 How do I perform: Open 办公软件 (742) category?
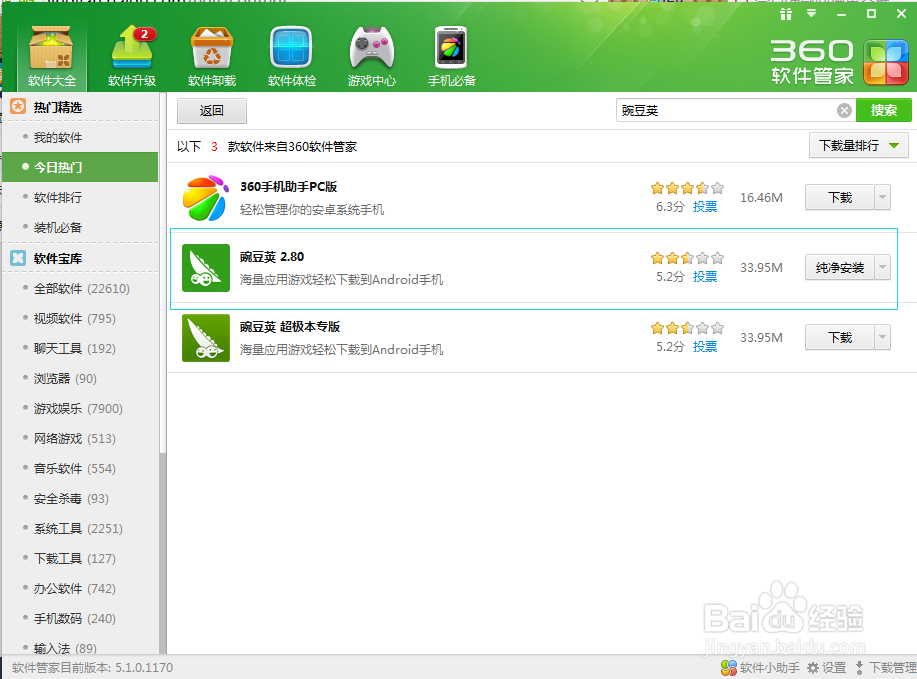(80, 588)
